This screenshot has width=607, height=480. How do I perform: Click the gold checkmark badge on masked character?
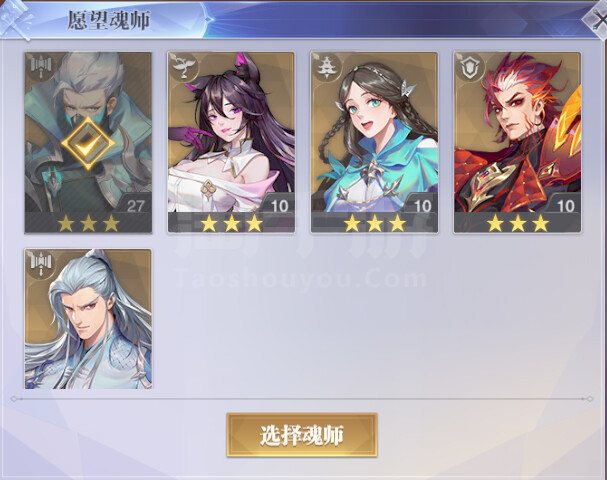(88, 143)
